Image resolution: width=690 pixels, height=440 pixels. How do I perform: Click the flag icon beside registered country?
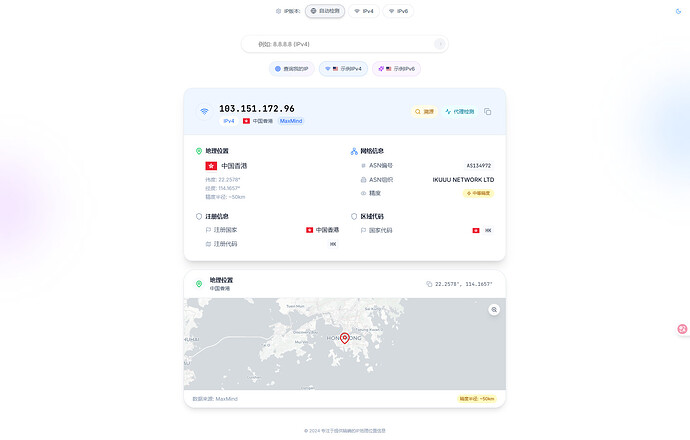coord(208,230)
